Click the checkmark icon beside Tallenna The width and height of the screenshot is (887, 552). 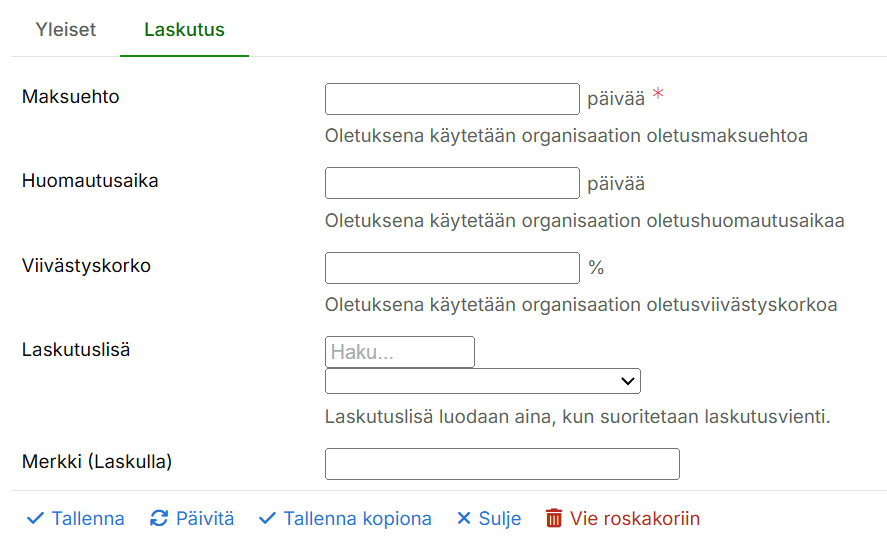[35, 518]
